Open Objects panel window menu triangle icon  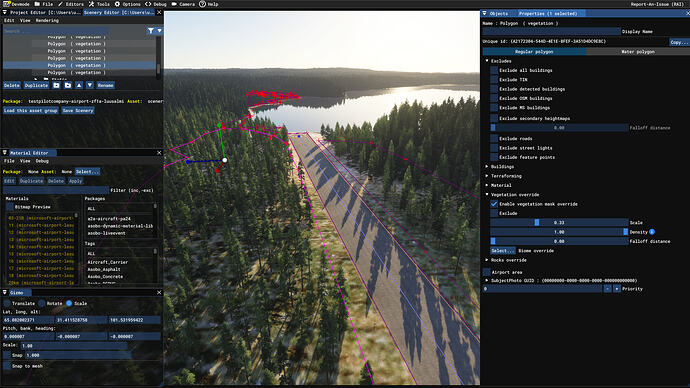pyautogui.click(x=484, y=14)
